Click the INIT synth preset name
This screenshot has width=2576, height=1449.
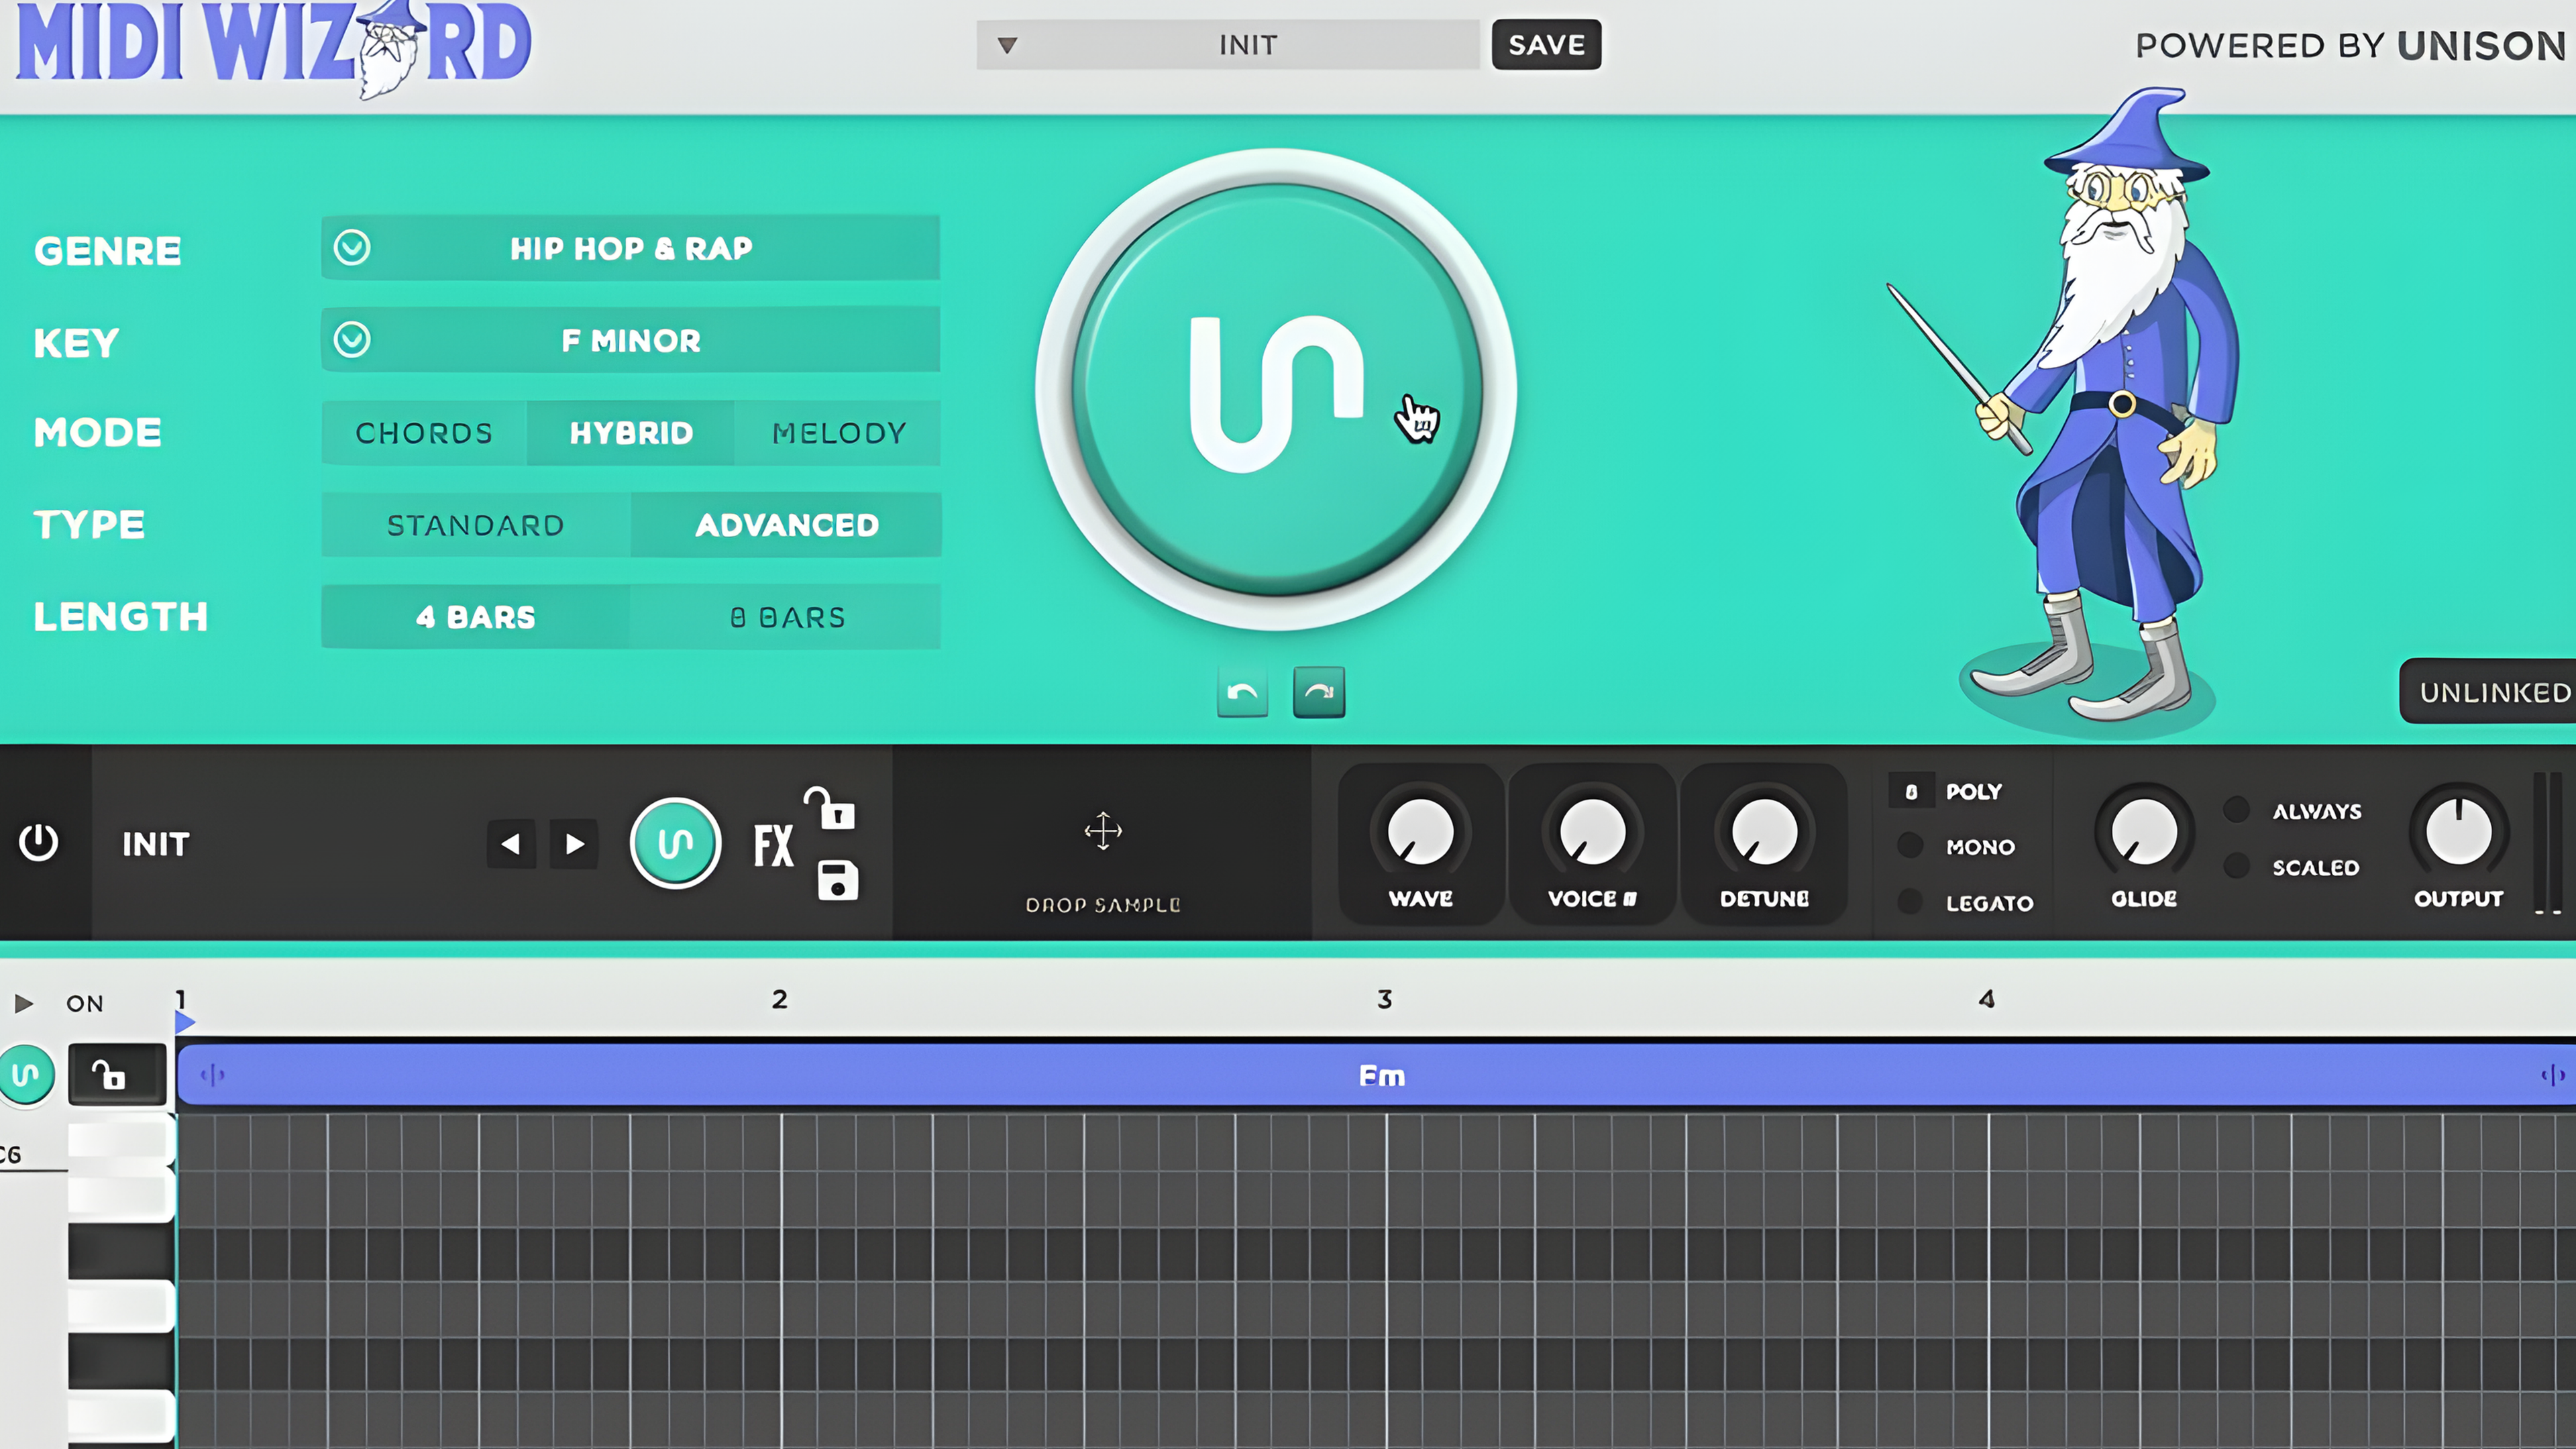point(156,844)
